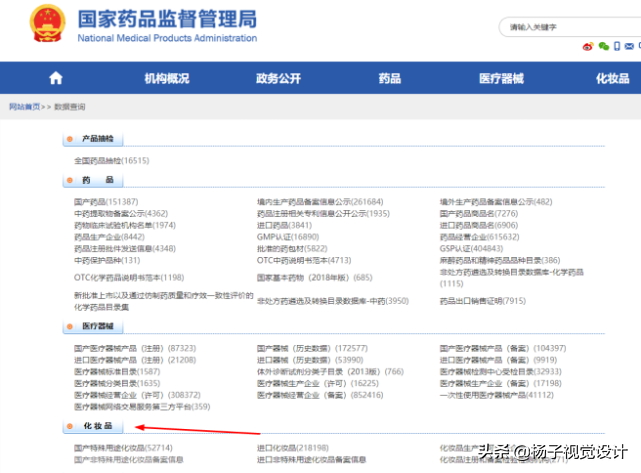641x473 pixels.
Task: Open the Weibo icon link
Action: (588, 46)
